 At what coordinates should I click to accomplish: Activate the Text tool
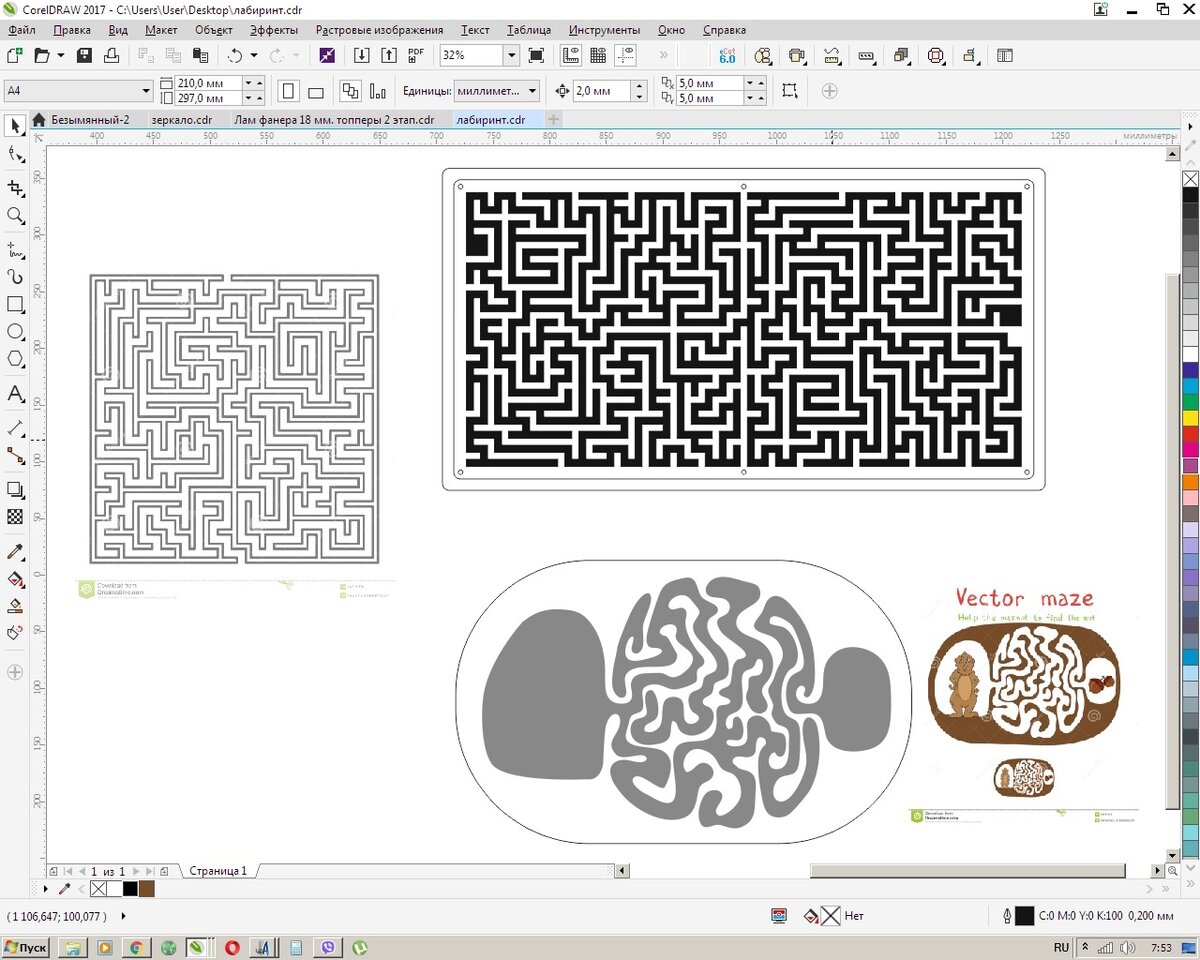[x=15, y=394]
